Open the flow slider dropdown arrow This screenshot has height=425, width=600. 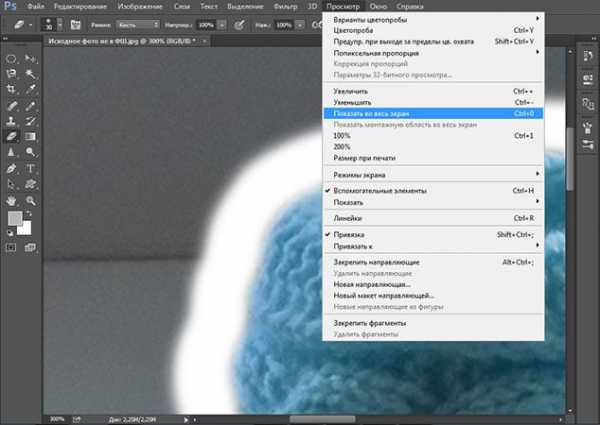pos(300,25)
